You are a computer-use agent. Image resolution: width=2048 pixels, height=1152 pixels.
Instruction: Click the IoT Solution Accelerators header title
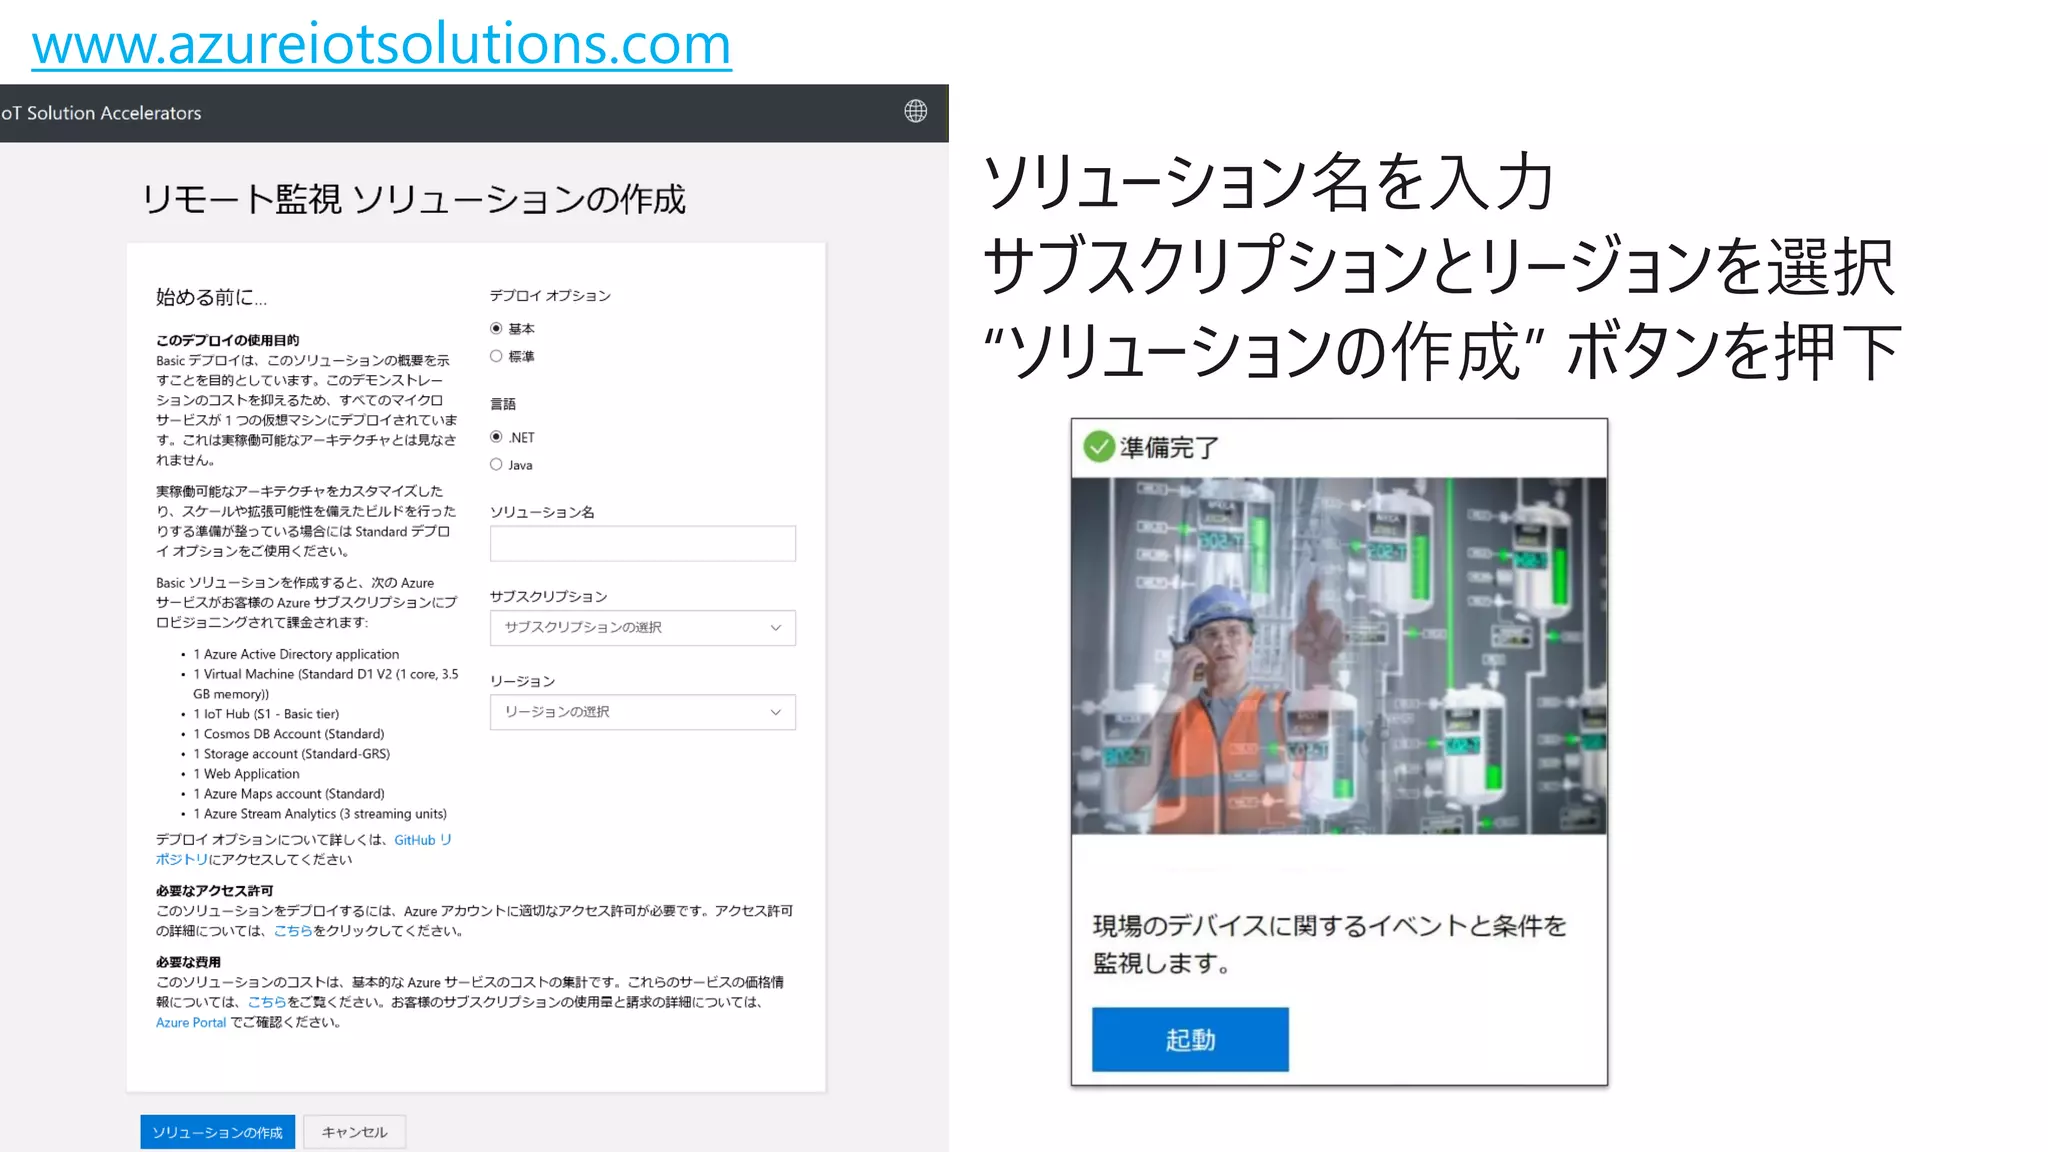click(101, 113)
